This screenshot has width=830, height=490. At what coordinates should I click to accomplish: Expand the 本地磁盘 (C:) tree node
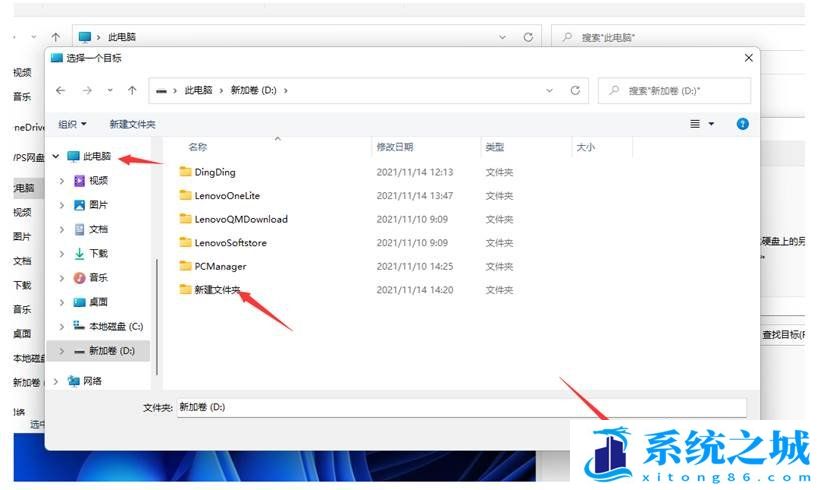pos(62,326)
